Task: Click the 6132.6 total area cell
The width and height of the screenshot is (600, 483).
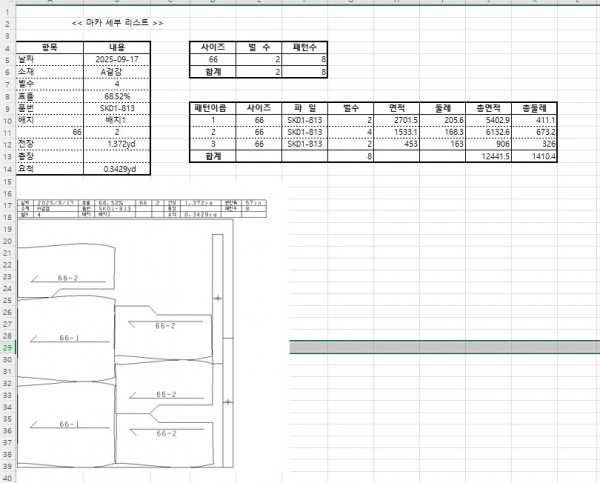Action: [x=495, y=132]
